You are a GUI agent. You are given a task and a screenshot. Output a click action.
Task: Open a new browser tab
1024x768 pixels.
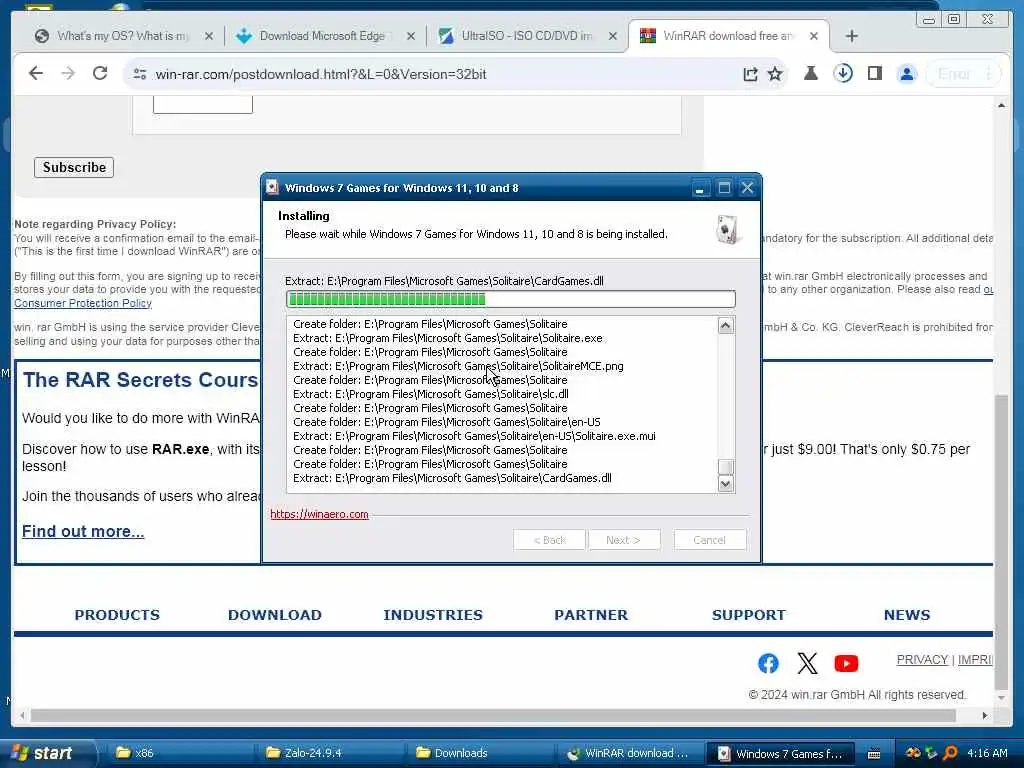tap(852, 36)
